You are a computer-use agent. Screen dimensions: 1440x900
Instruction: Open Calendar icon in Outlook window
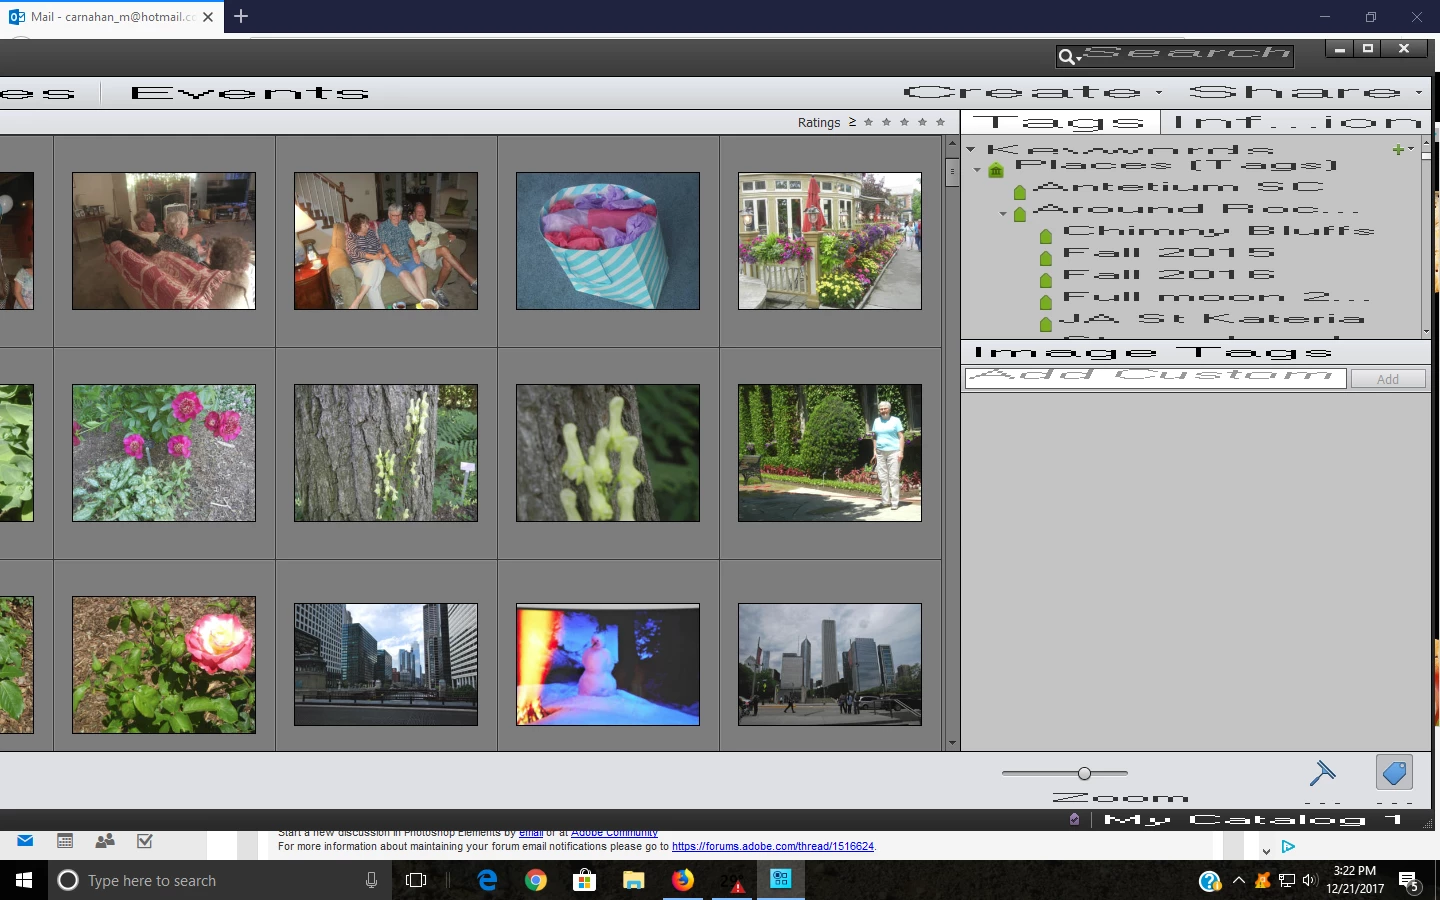pos(65,841)
